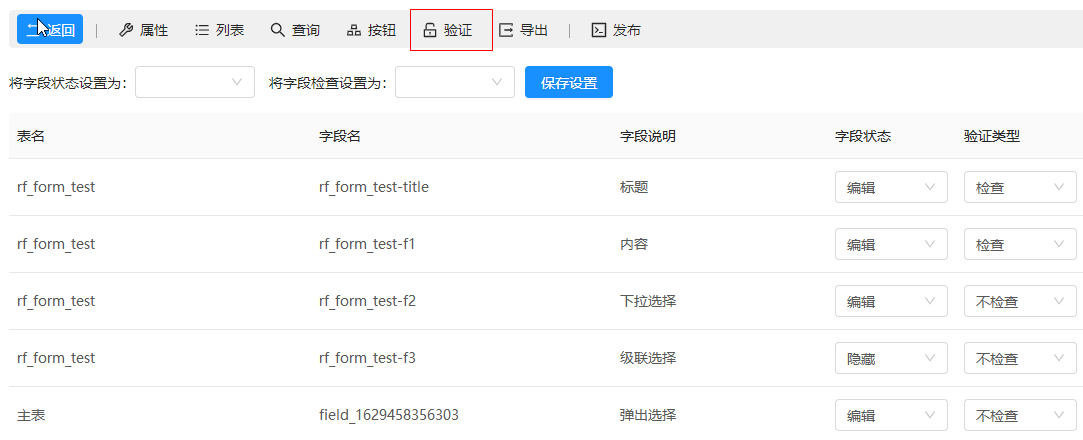Click the wrench icon for 属性

click(x=126, y=30)
